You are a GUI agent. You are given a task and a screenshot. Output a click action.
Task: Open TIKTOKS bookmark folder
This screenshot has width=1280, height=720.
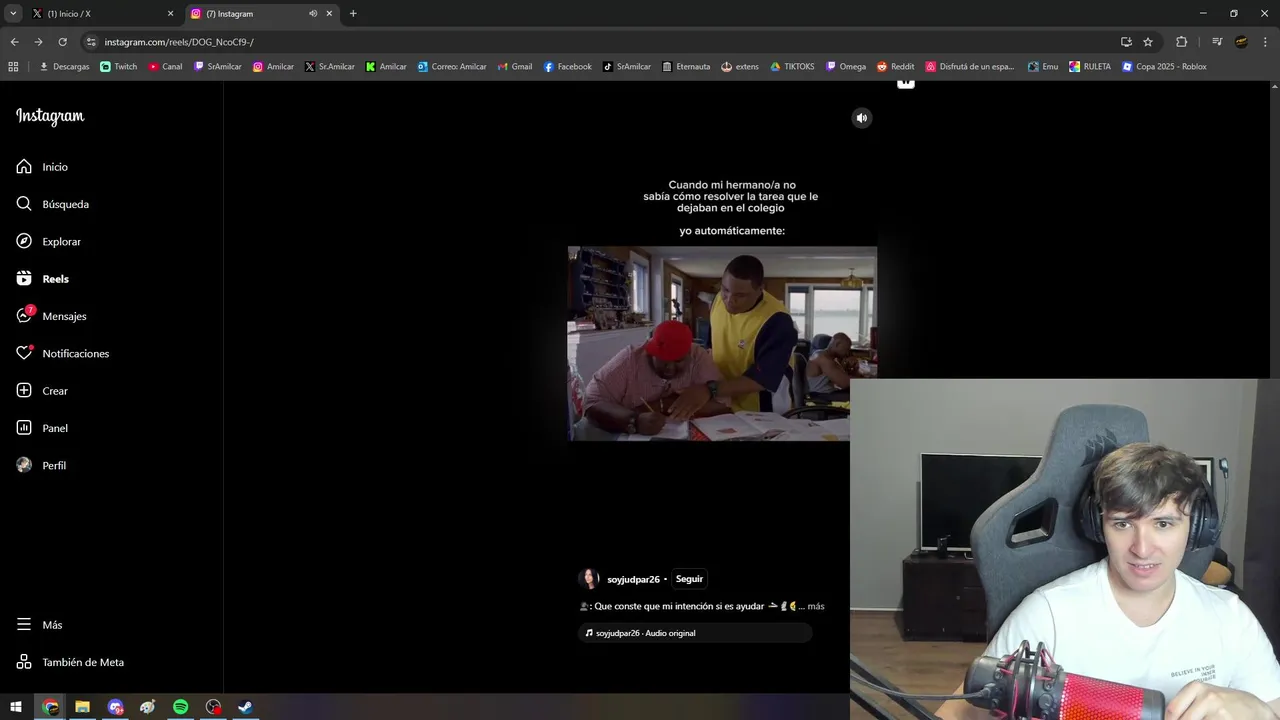click(792, 67)
